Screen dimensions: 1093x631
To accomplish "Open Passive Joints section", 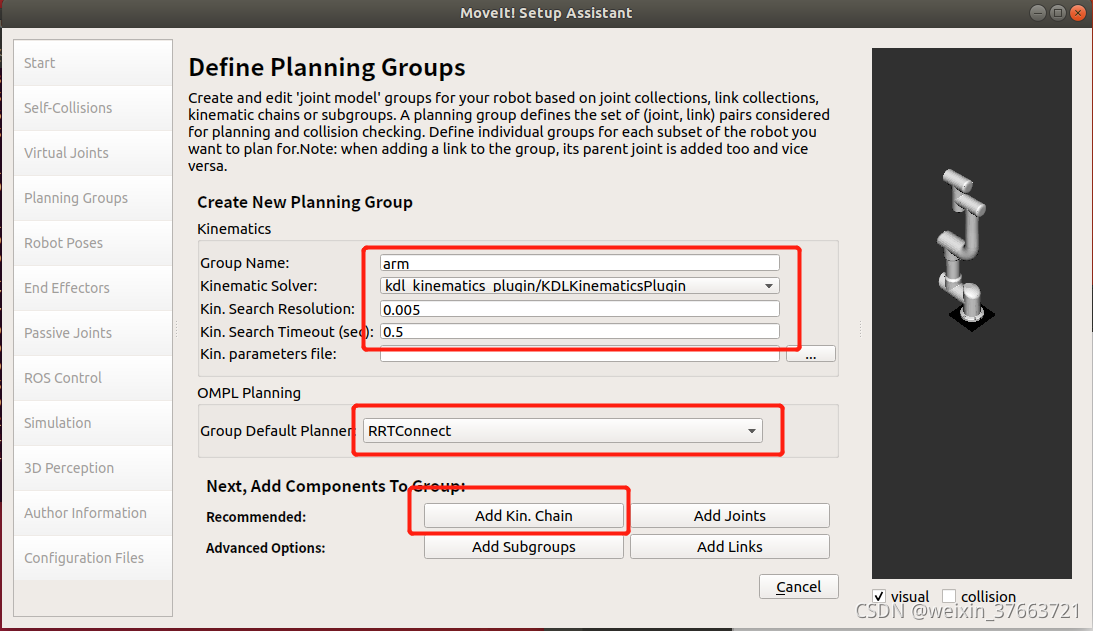I will pyautogui.click(x=93, y=333).
